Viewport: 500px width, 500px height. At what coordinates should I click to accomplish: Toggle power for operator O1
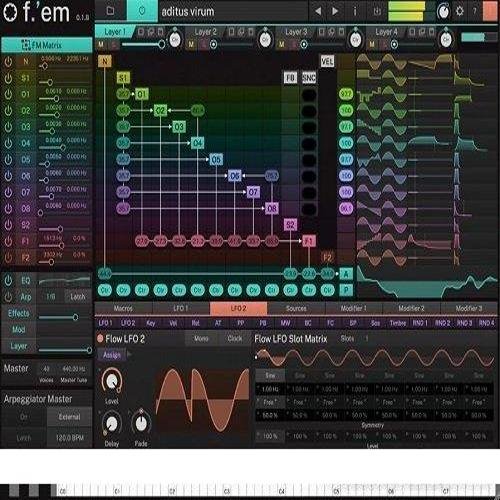pyautogui.click(x=8, y=94)
